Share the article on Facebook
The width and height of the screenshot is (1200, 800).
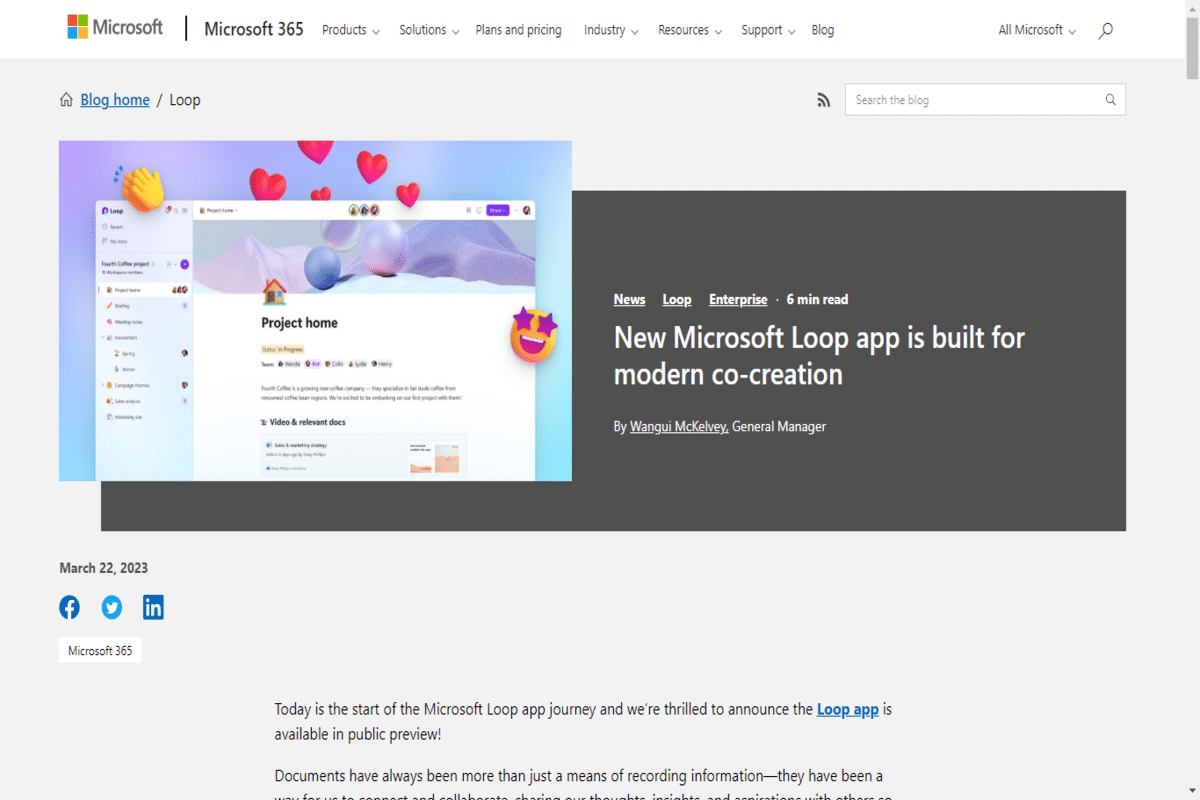69,607
